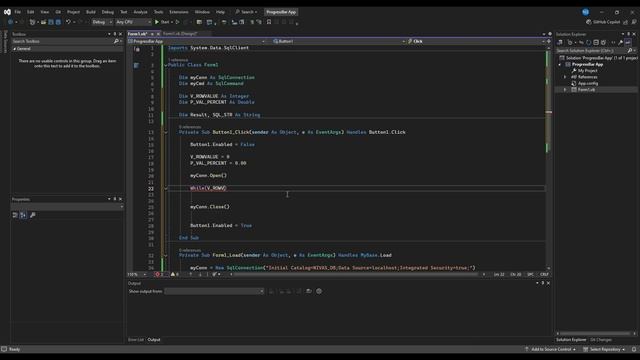
Task: Click the Search button in title bar
Action: pyautogui.click(x=246, y=12)
